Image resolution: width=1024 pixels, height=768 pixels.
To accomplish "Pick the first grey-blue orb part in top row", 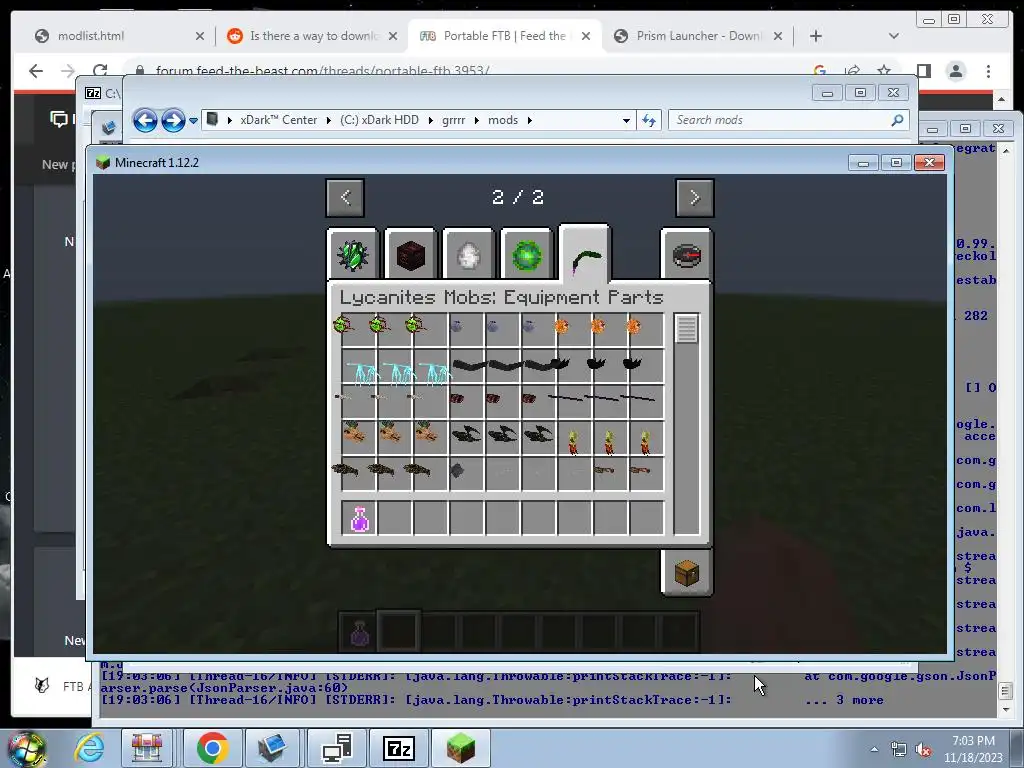I will 456,325.
